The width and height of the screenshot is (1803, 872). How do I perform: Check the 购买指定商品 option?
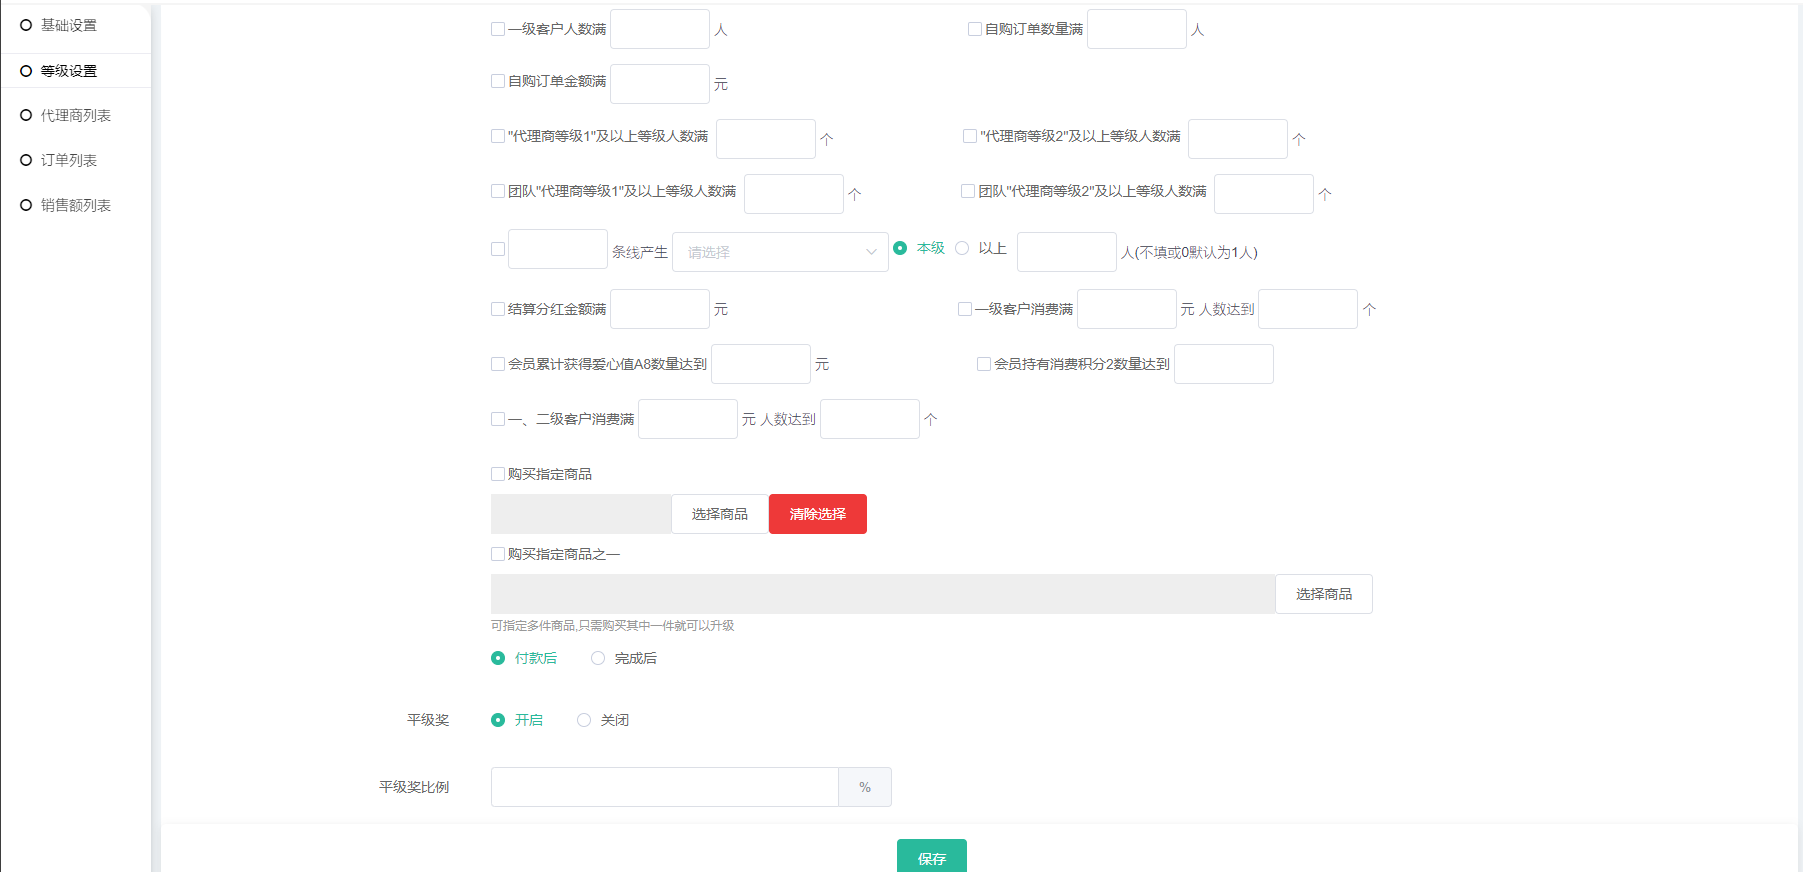pyautogui.click(x=498, y=474)
